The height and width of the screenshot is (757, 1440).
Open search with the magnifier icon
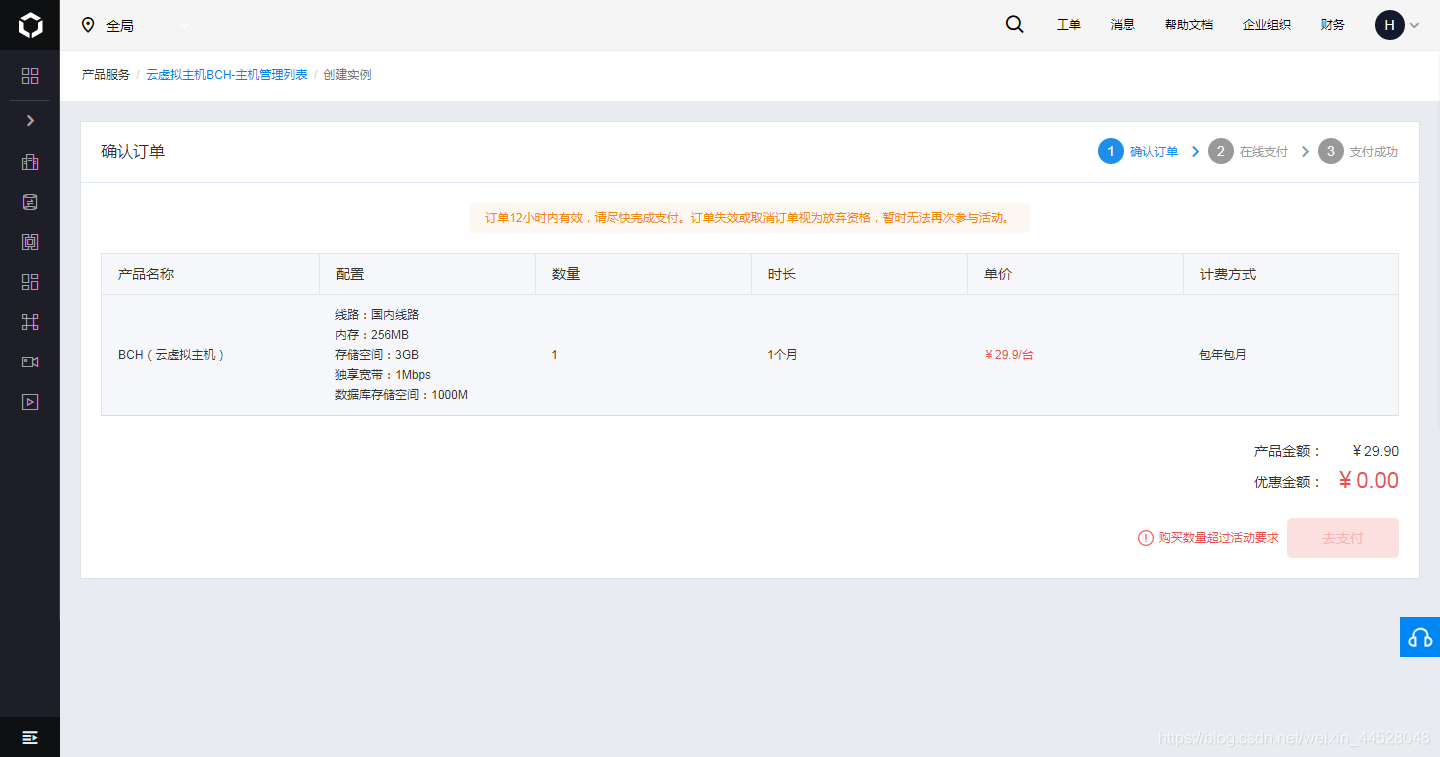[1014, 25]
